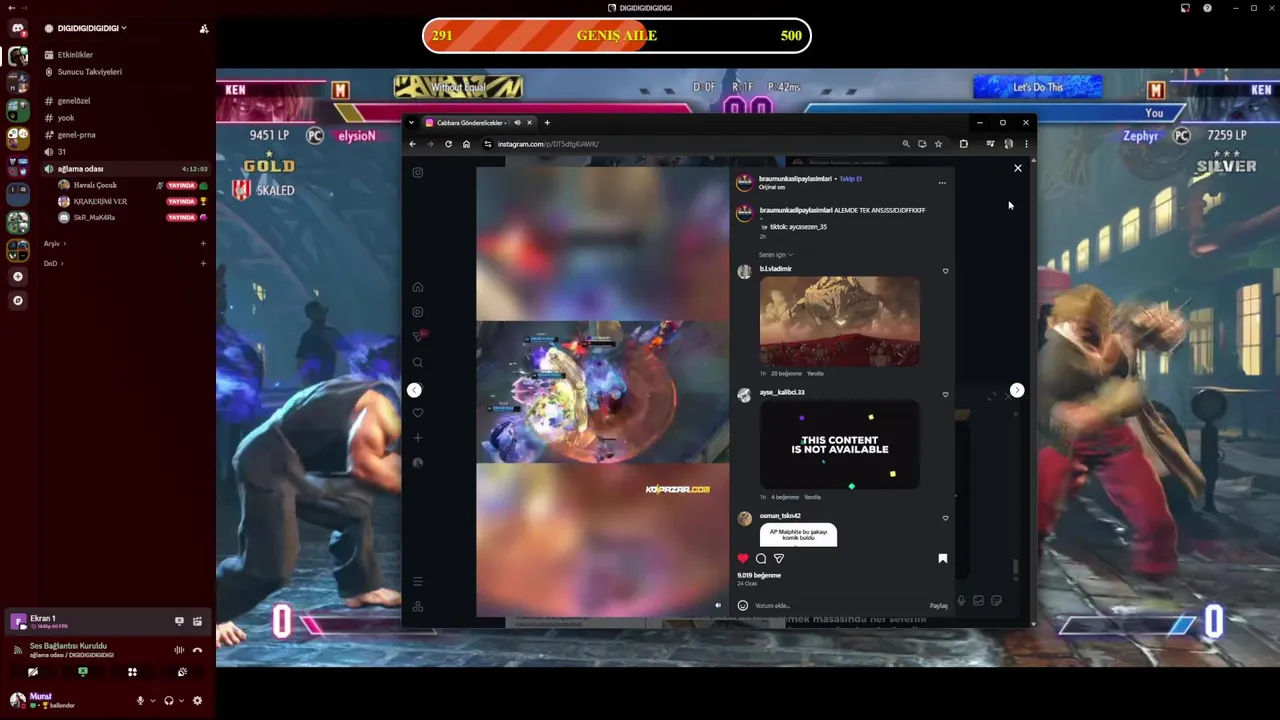Open the DIGIDIGIDIGIDIGI server dropdown
This screenshot has width=1280, height=720.
point(92,29)
